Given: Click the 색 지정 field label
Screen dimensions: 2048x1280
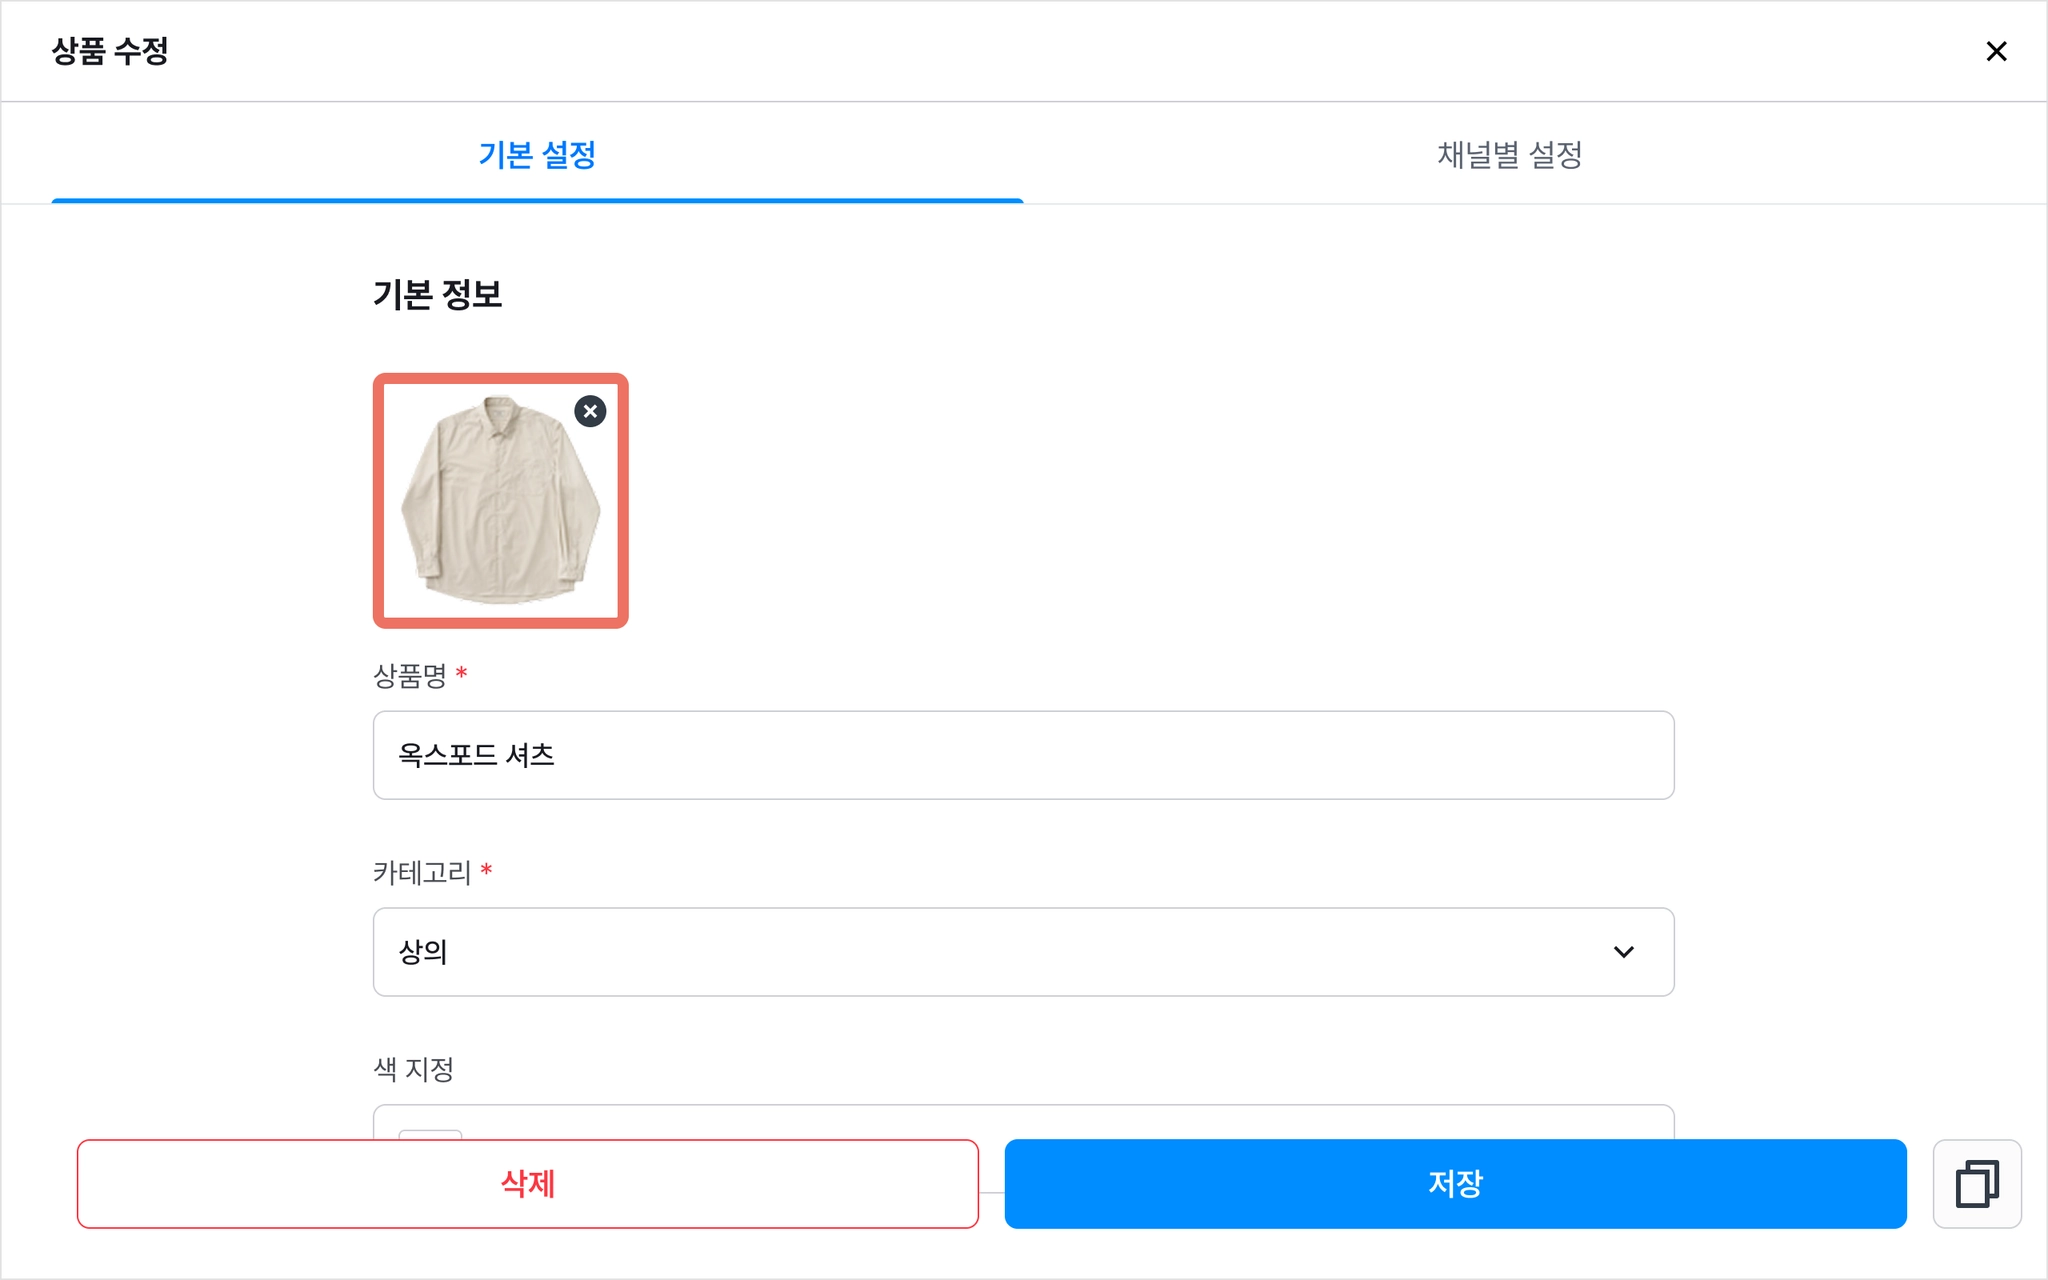Looking at the screenshot, I should pos(414,1070).
